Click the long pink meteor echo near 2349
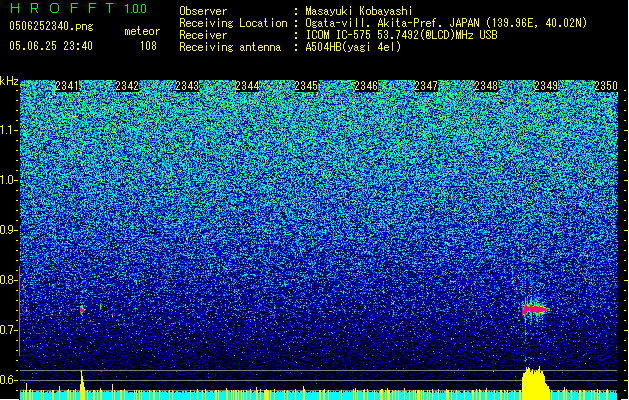Viewport: 629px width, 400px height. pos(535,309)
